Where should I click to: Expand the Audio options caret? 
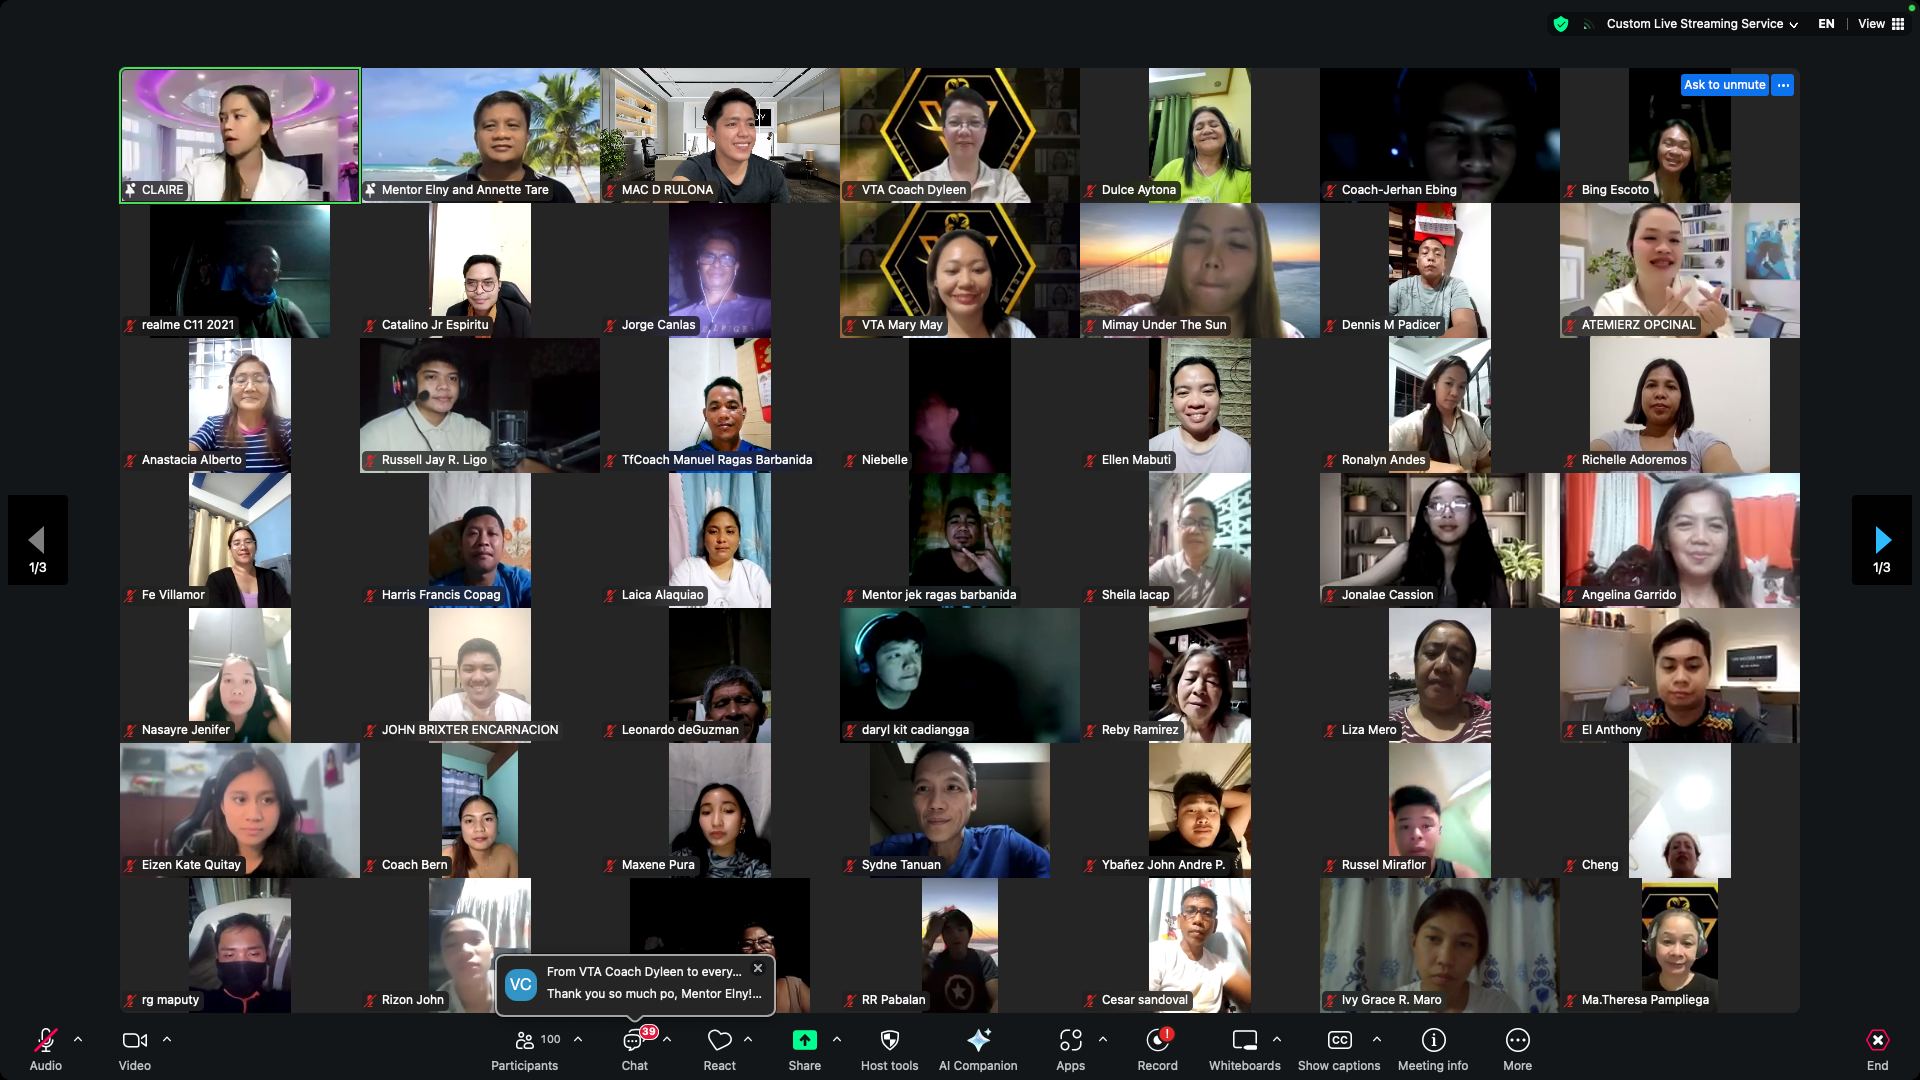[78, 1040]
